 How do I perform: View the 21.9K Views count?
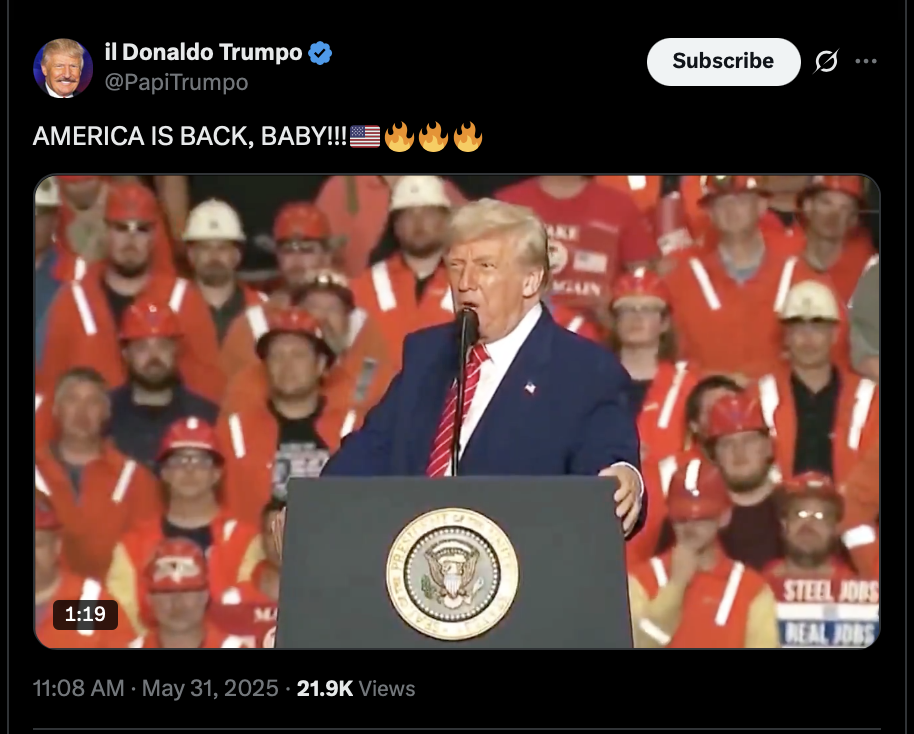click(356, 688)
